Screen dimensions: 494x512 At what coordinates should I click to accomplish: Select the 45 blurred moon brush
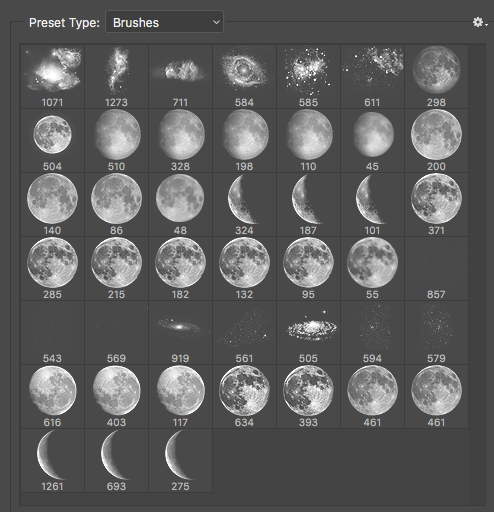click(x=373, y=140)
